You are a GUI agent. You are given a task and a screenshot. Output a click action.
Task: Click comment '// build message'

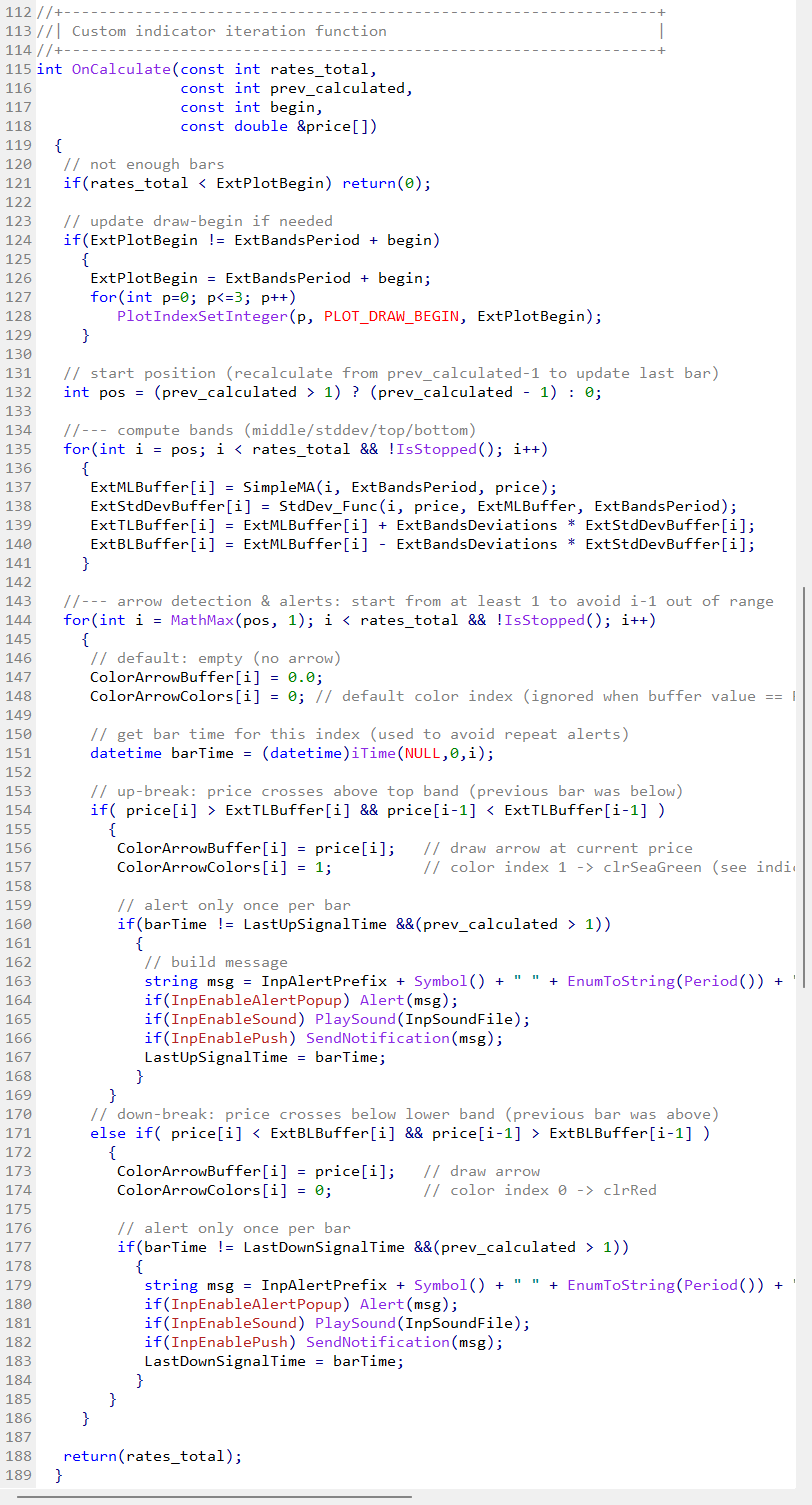[x=215, y=962]
